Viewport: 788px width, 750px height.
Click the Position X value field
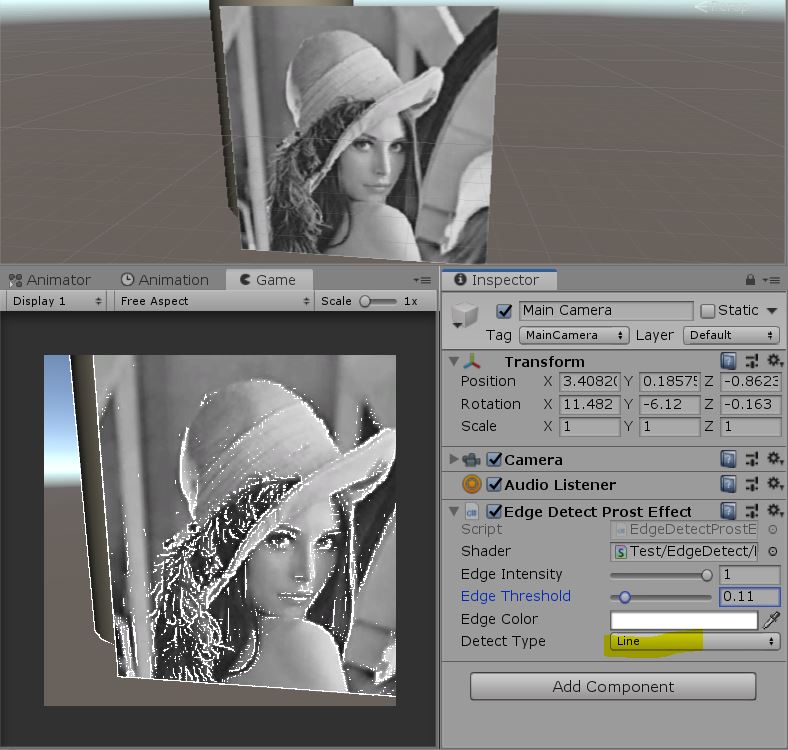pyautogui.click(x=589, y=382)
